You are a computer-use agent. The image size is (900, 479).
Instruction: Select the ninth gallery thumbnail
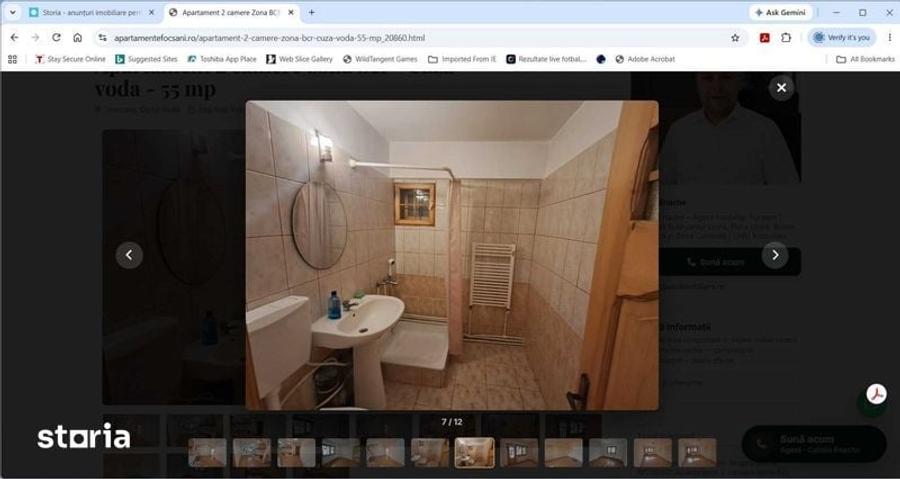564,453
